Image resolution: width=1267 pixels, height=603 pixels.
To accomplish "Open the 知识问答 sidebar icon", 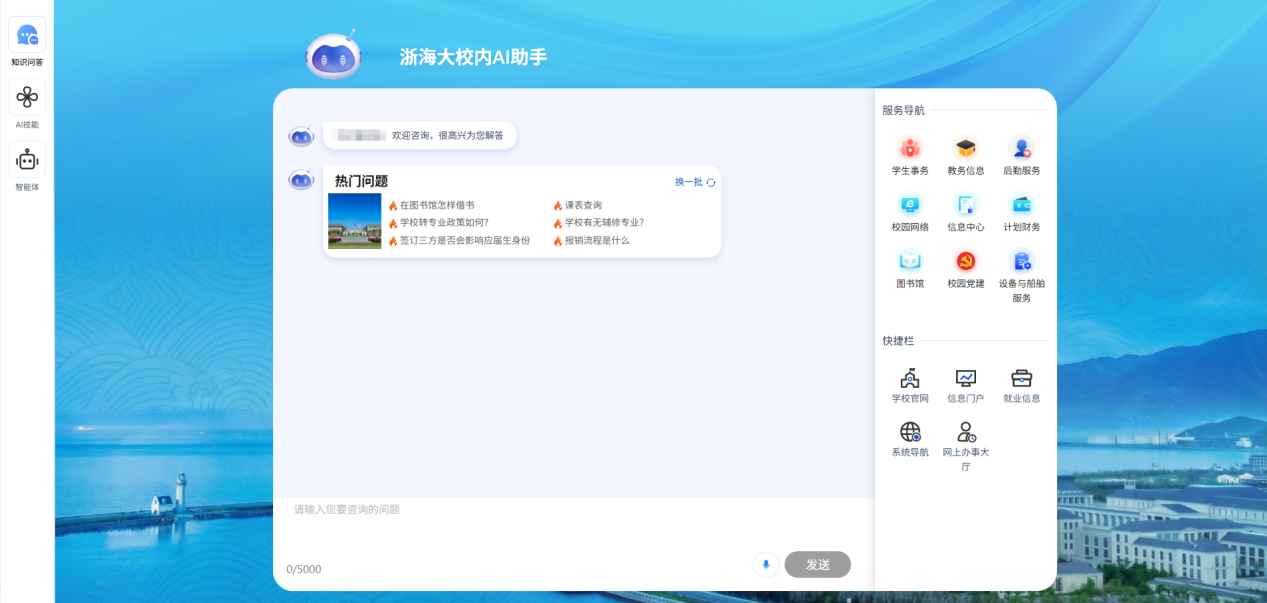I will (x=27, y=37).
